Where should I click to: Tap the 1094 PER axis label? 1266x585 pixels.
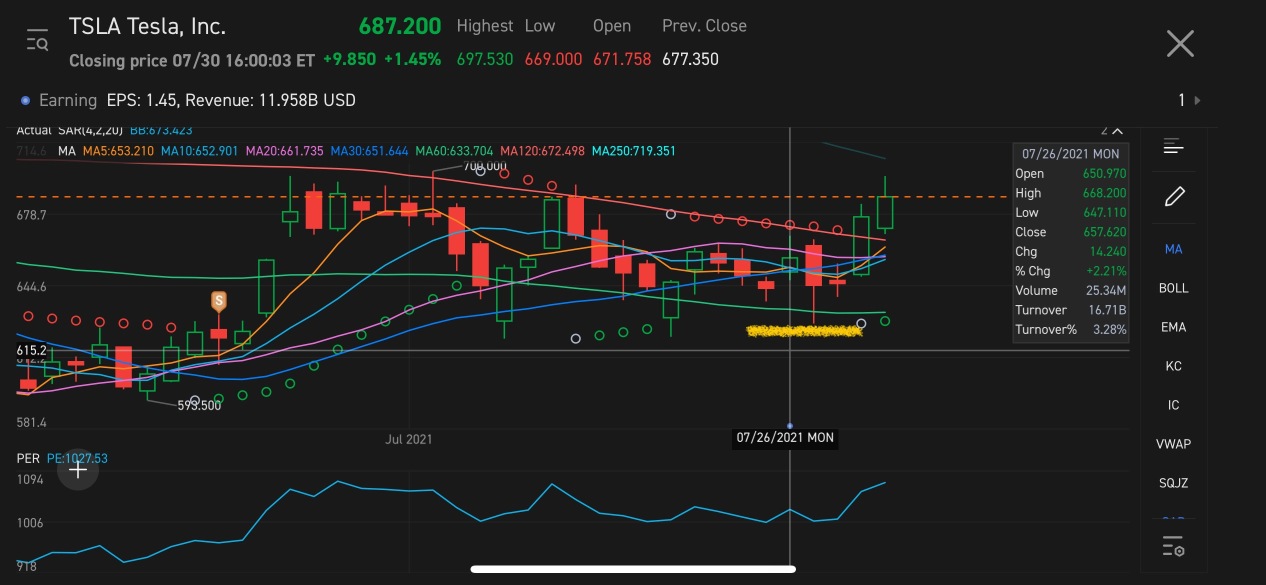click(30, 480)
